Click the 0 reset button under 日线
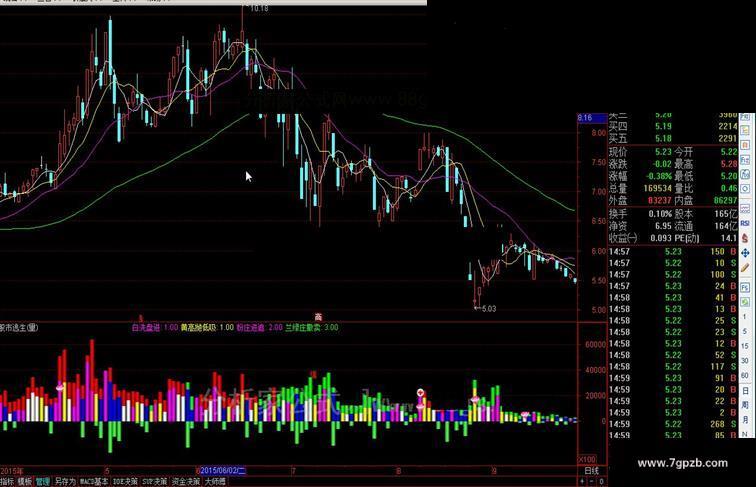 coord(601,482)
